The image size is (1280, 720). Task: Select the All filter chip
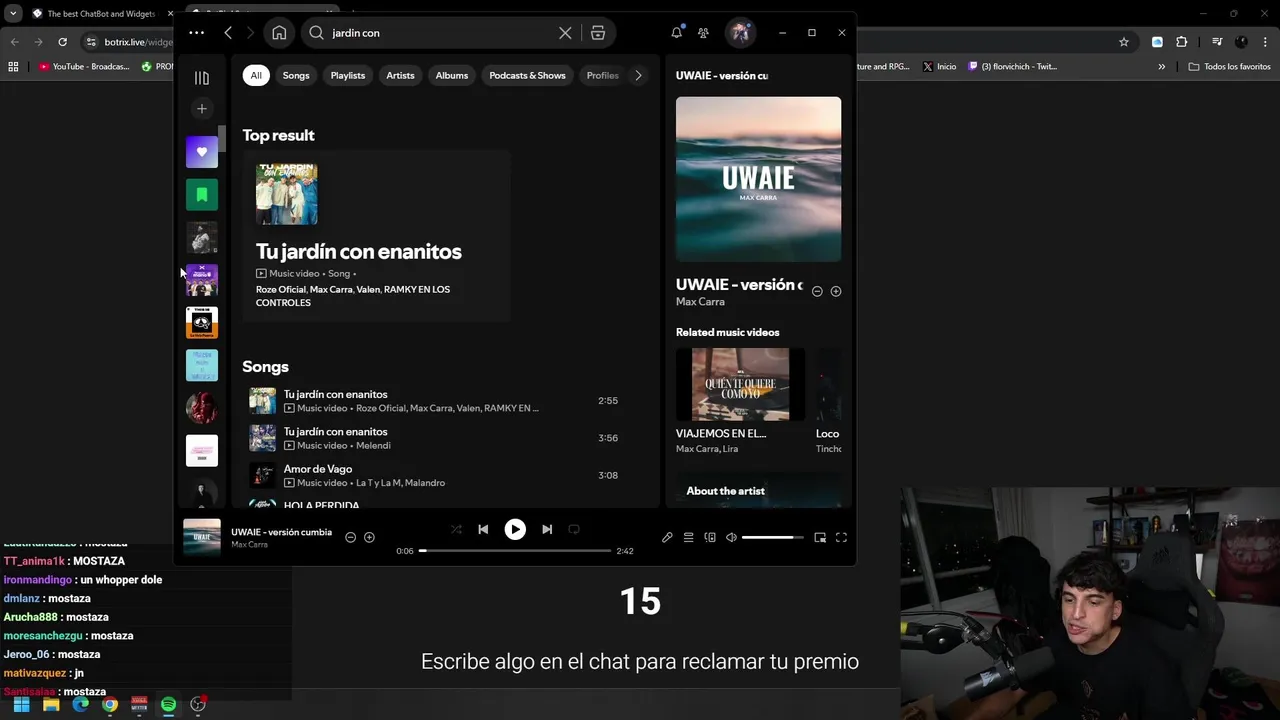pos(256,75)
